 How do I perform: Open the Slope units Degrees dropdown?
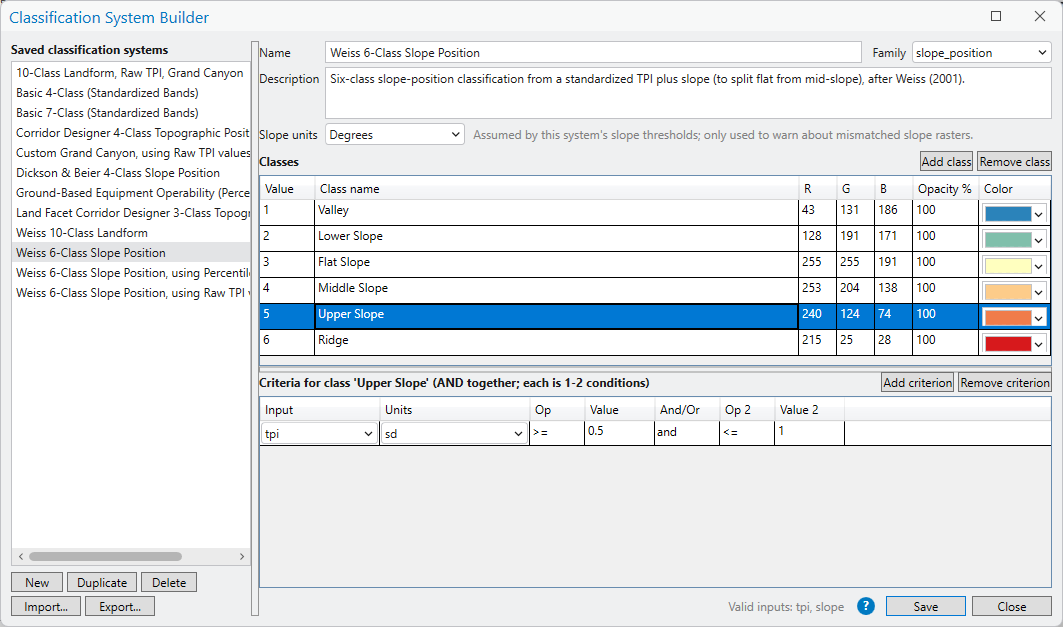[x=395, y=134]
